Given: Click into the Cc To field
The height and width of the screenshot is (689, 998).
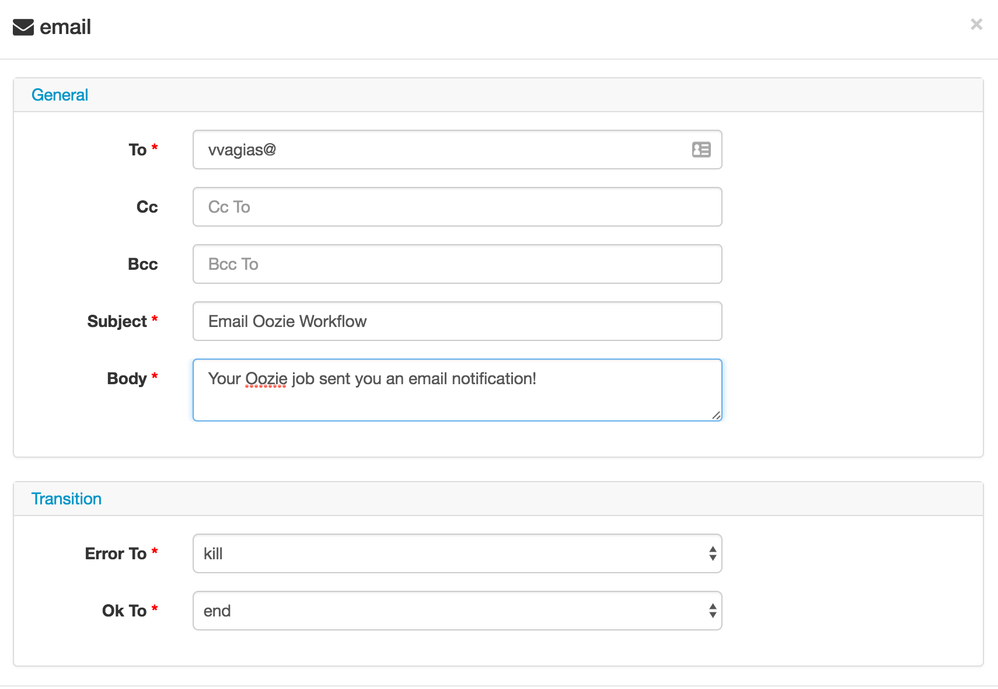Looking at the screenshot, I should [457, 207].
